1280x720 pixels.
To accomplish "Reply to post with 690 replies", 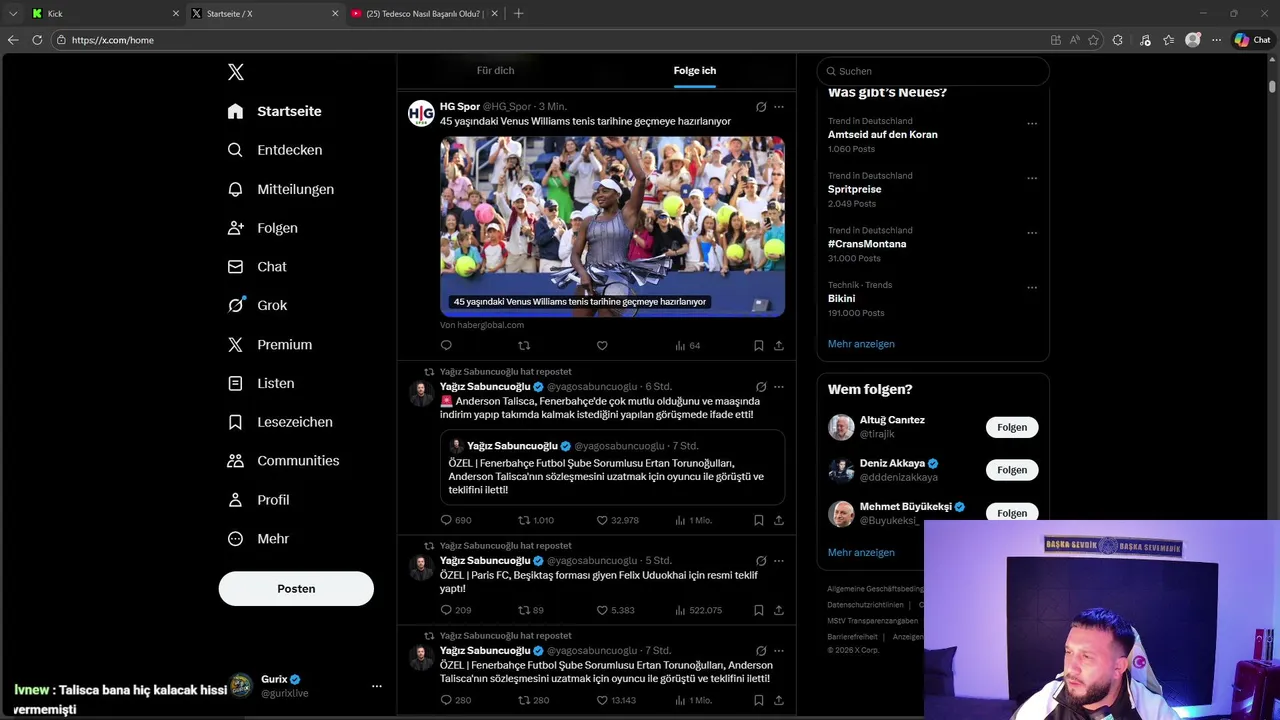I will tap(455, 521).
